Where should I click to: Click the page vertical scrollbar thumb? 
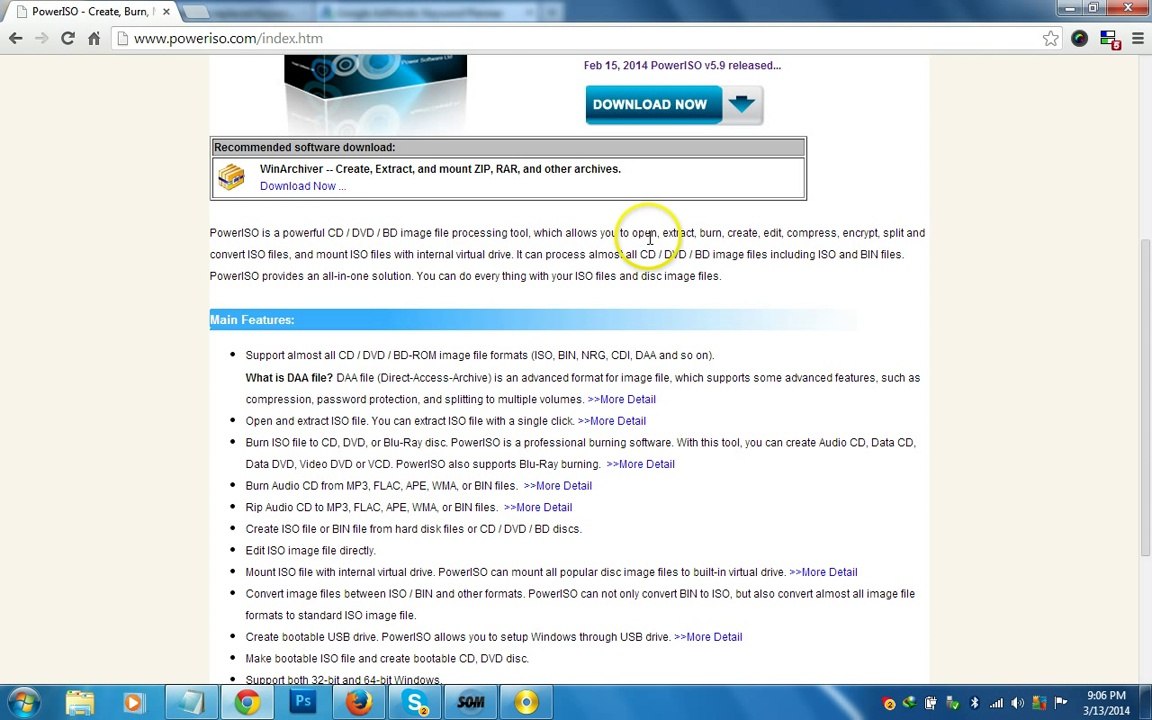click(1145, 397)
